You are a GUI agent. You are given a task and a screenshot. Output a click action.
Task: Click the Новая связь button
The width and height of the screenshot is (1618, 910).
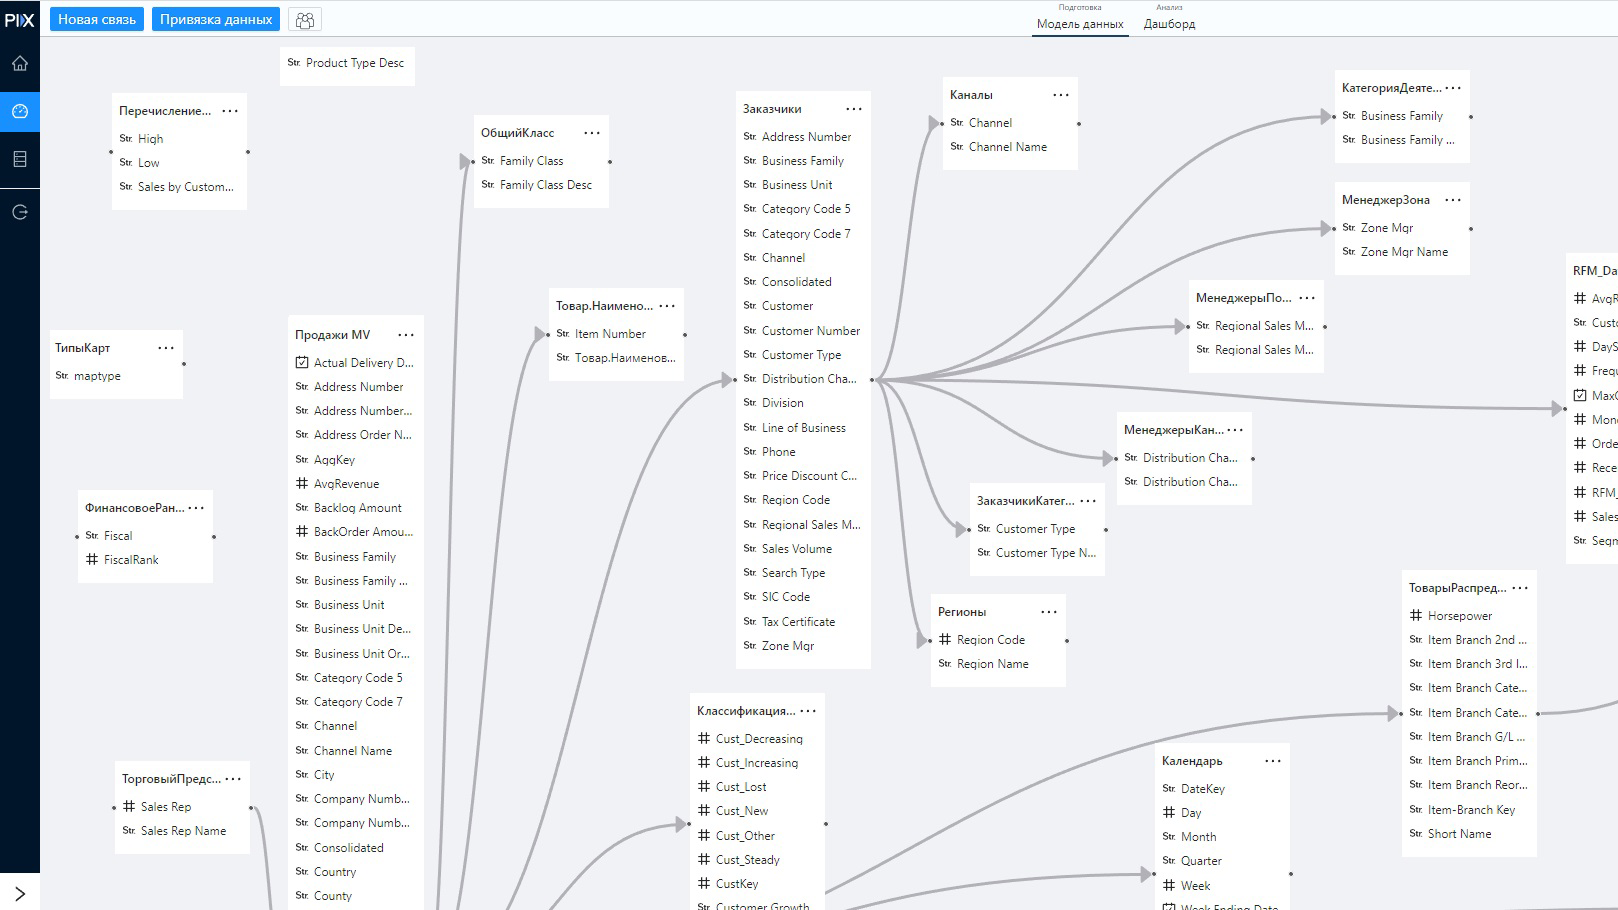[x=97, y=19]
